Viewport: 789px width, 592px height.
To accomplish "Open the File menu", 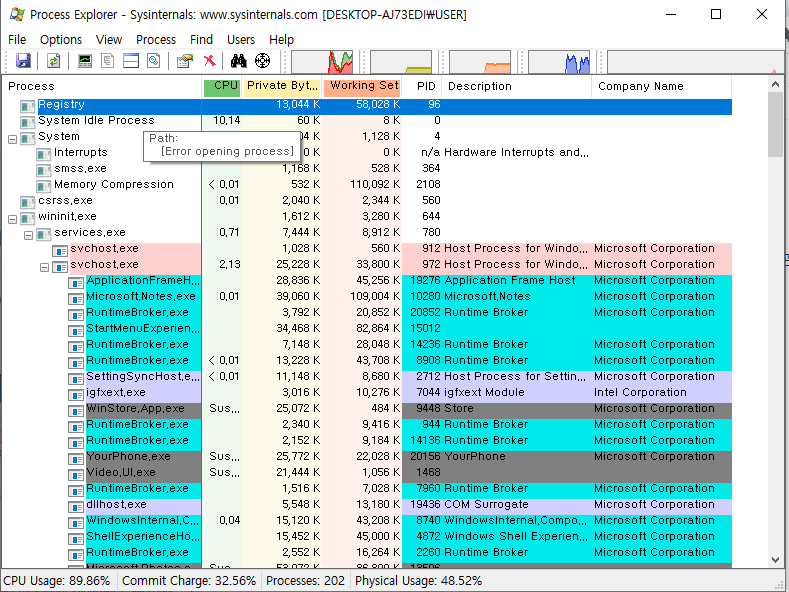I will pyautogui.click(x=17, y=40).
